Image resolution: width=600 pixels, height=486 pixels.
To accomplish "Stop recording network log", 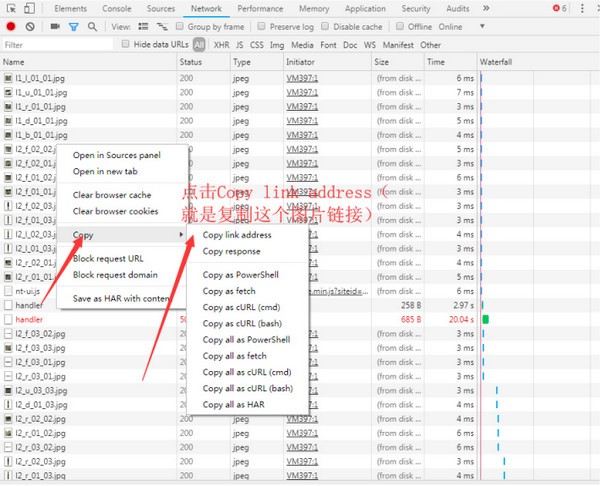I will point(11,27).
